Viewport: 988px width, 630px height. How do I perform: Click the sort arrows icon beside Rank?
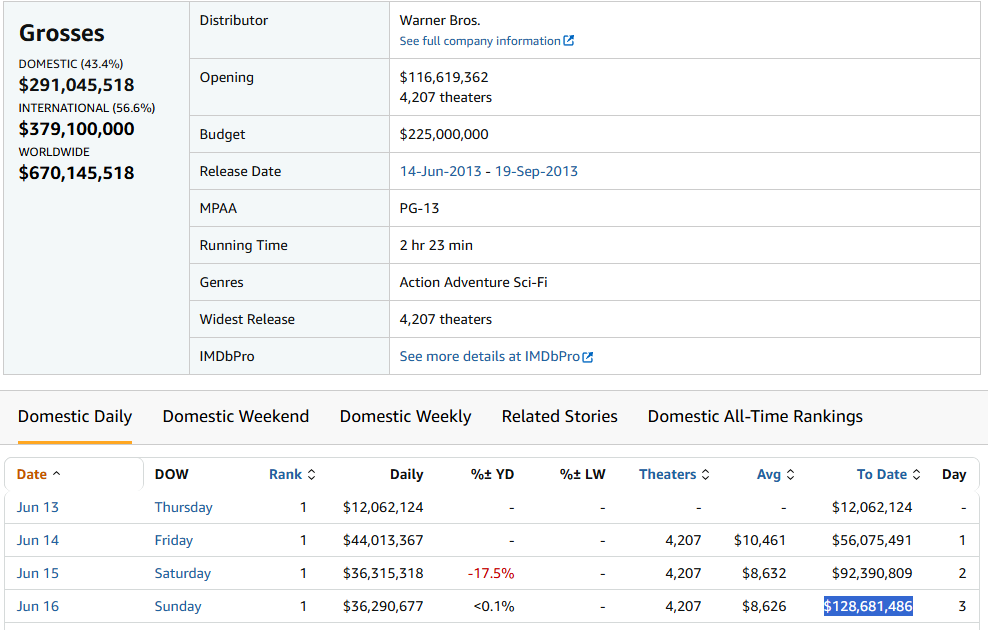pos(311,475)
